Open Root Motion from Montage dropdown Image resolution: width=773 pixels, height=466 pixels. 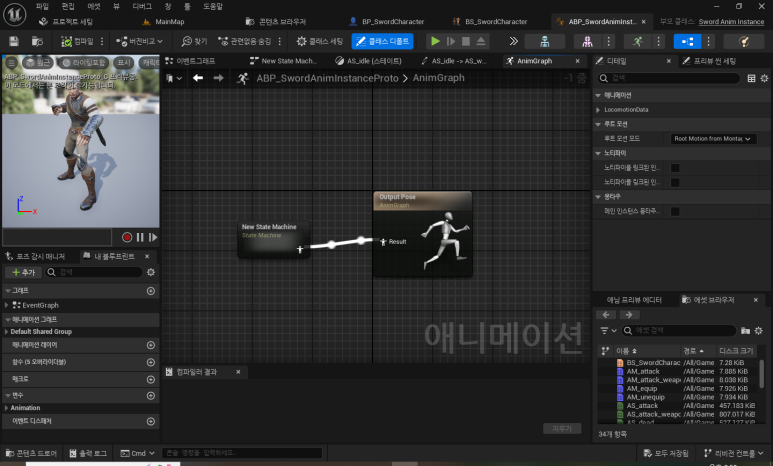pyautogui.click(x=712, y=139)
